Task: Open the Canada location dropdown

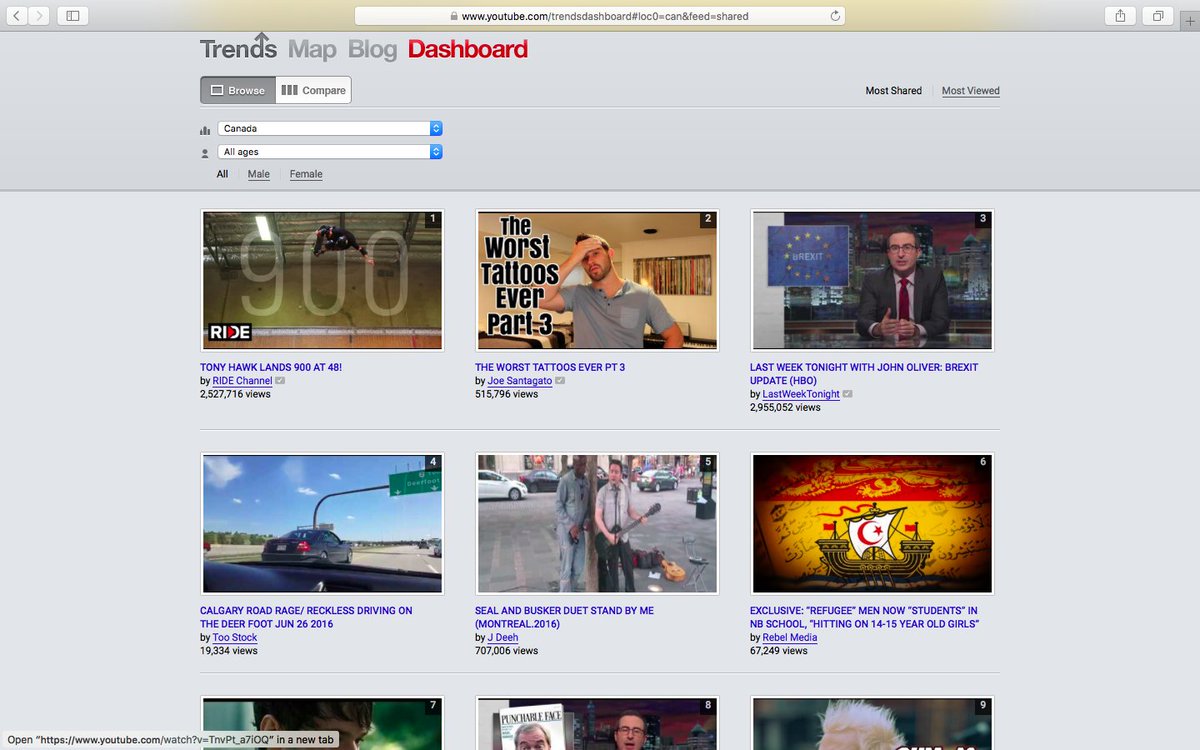Action: pyautogui.click(x=330, y=128)
